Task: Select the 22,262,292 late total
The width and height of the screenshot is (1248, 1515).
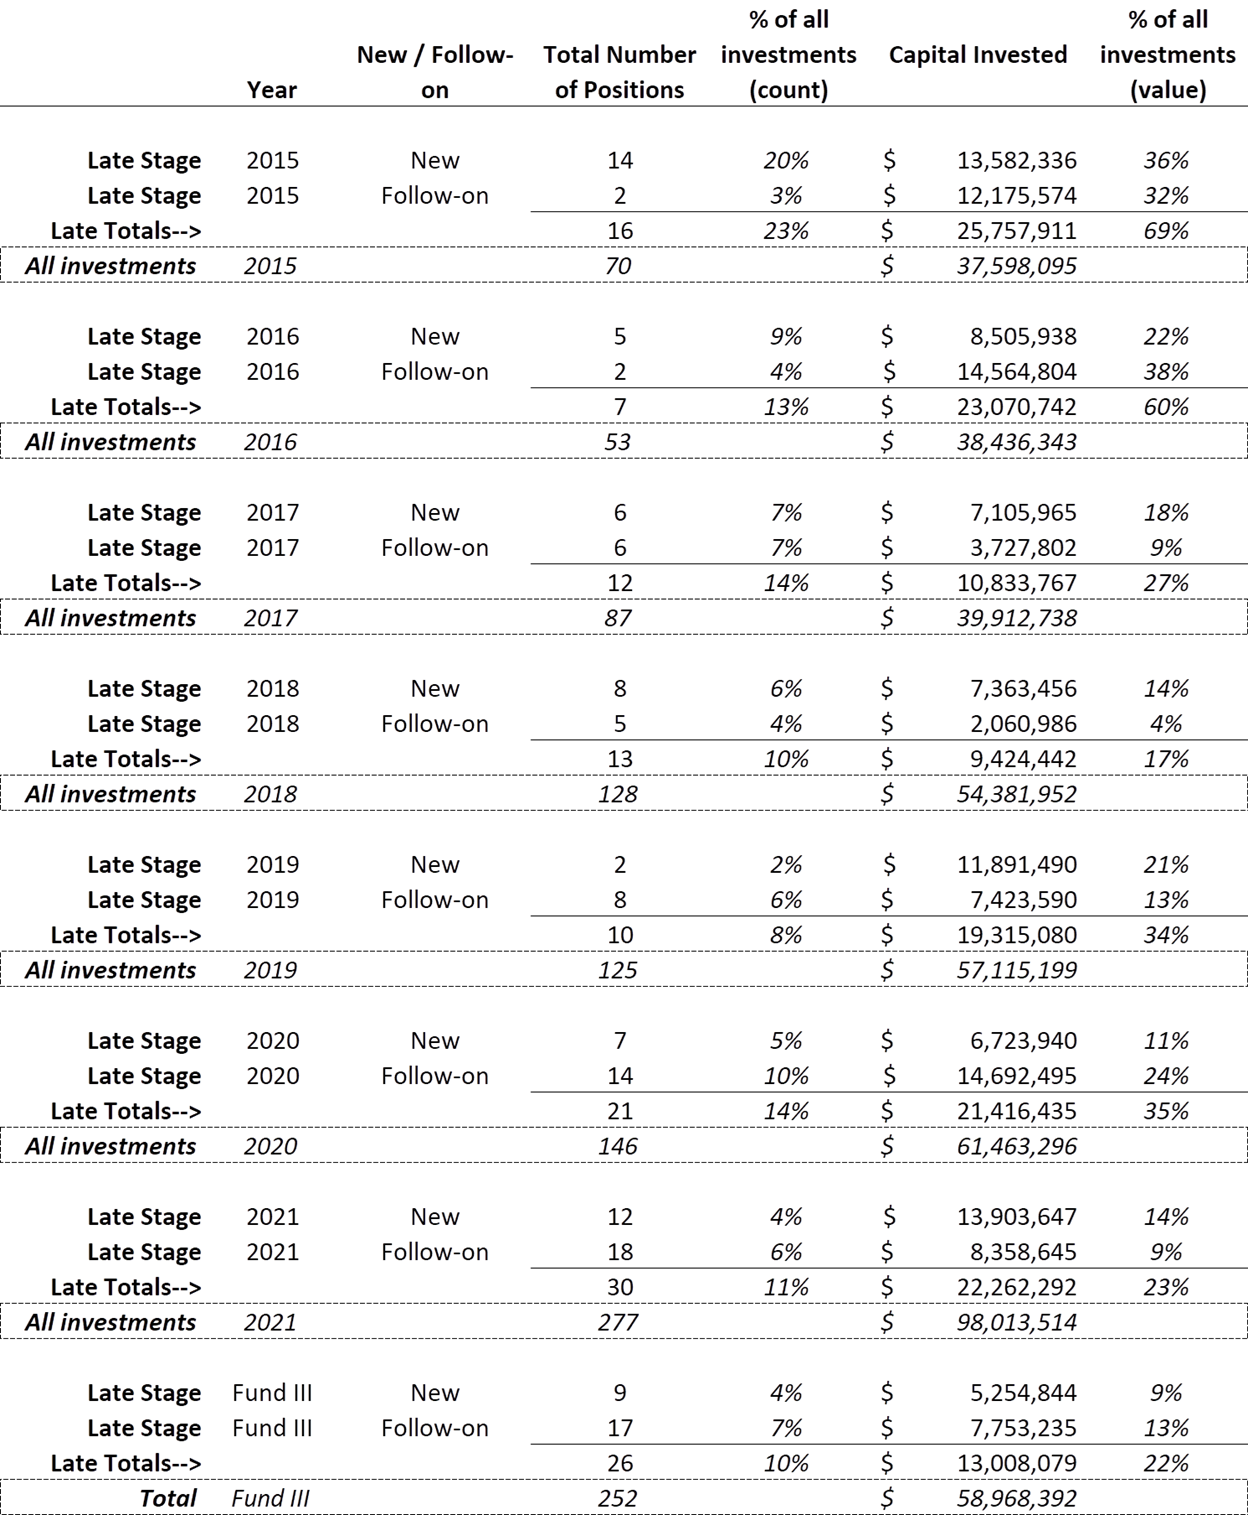Action: tap(1017, 1287)
